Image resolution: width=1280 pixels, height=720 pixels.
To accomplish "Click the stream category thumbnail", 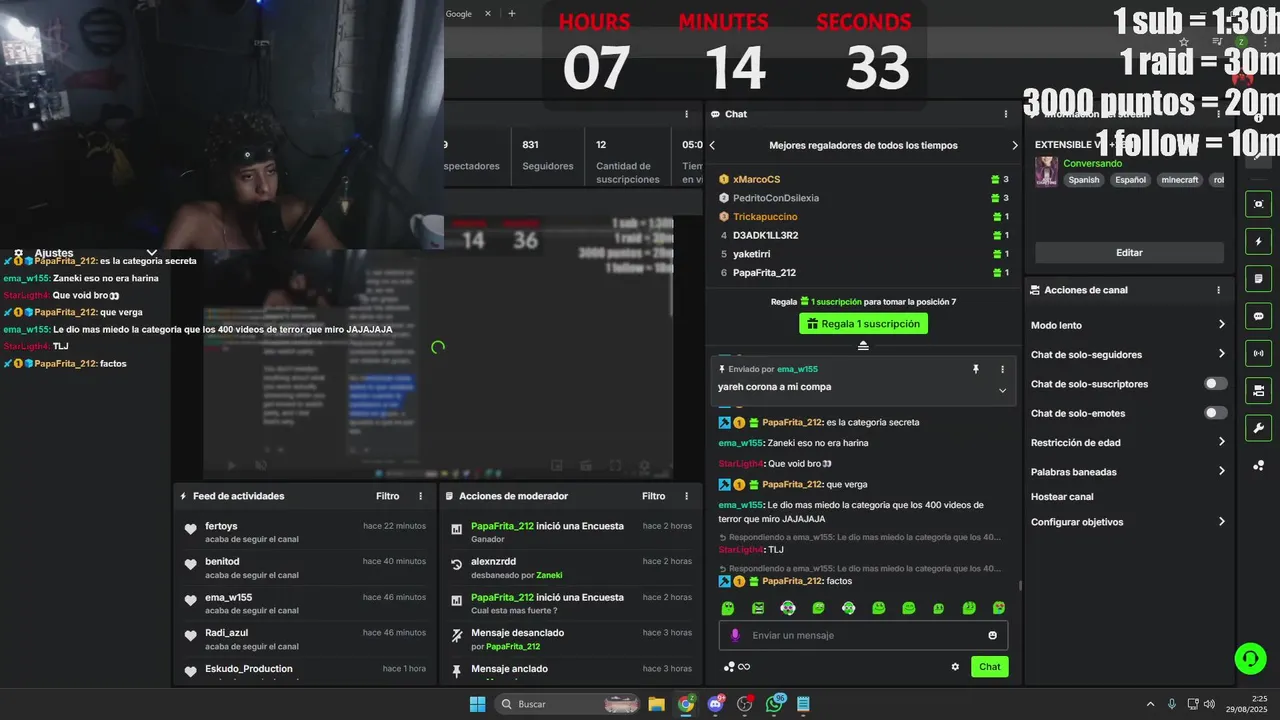I will tap(1046, 171).
